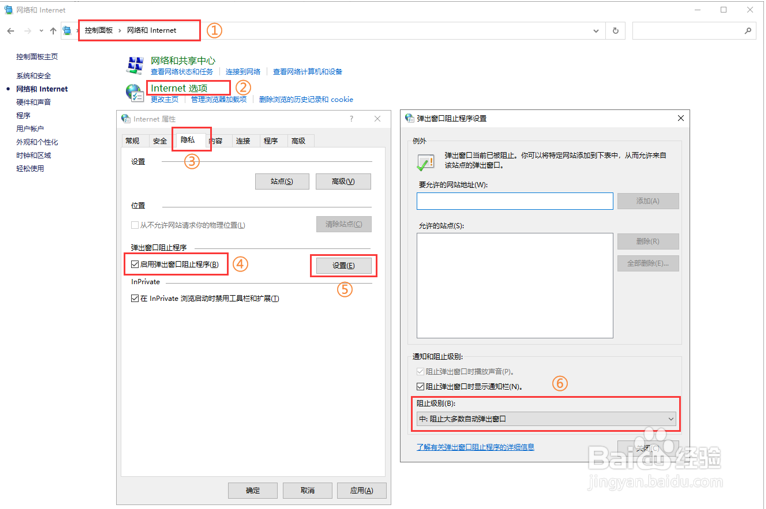Expand the address bar history dropdown
The height and width of the screenshot is (509, 766).
coord(596,31)
